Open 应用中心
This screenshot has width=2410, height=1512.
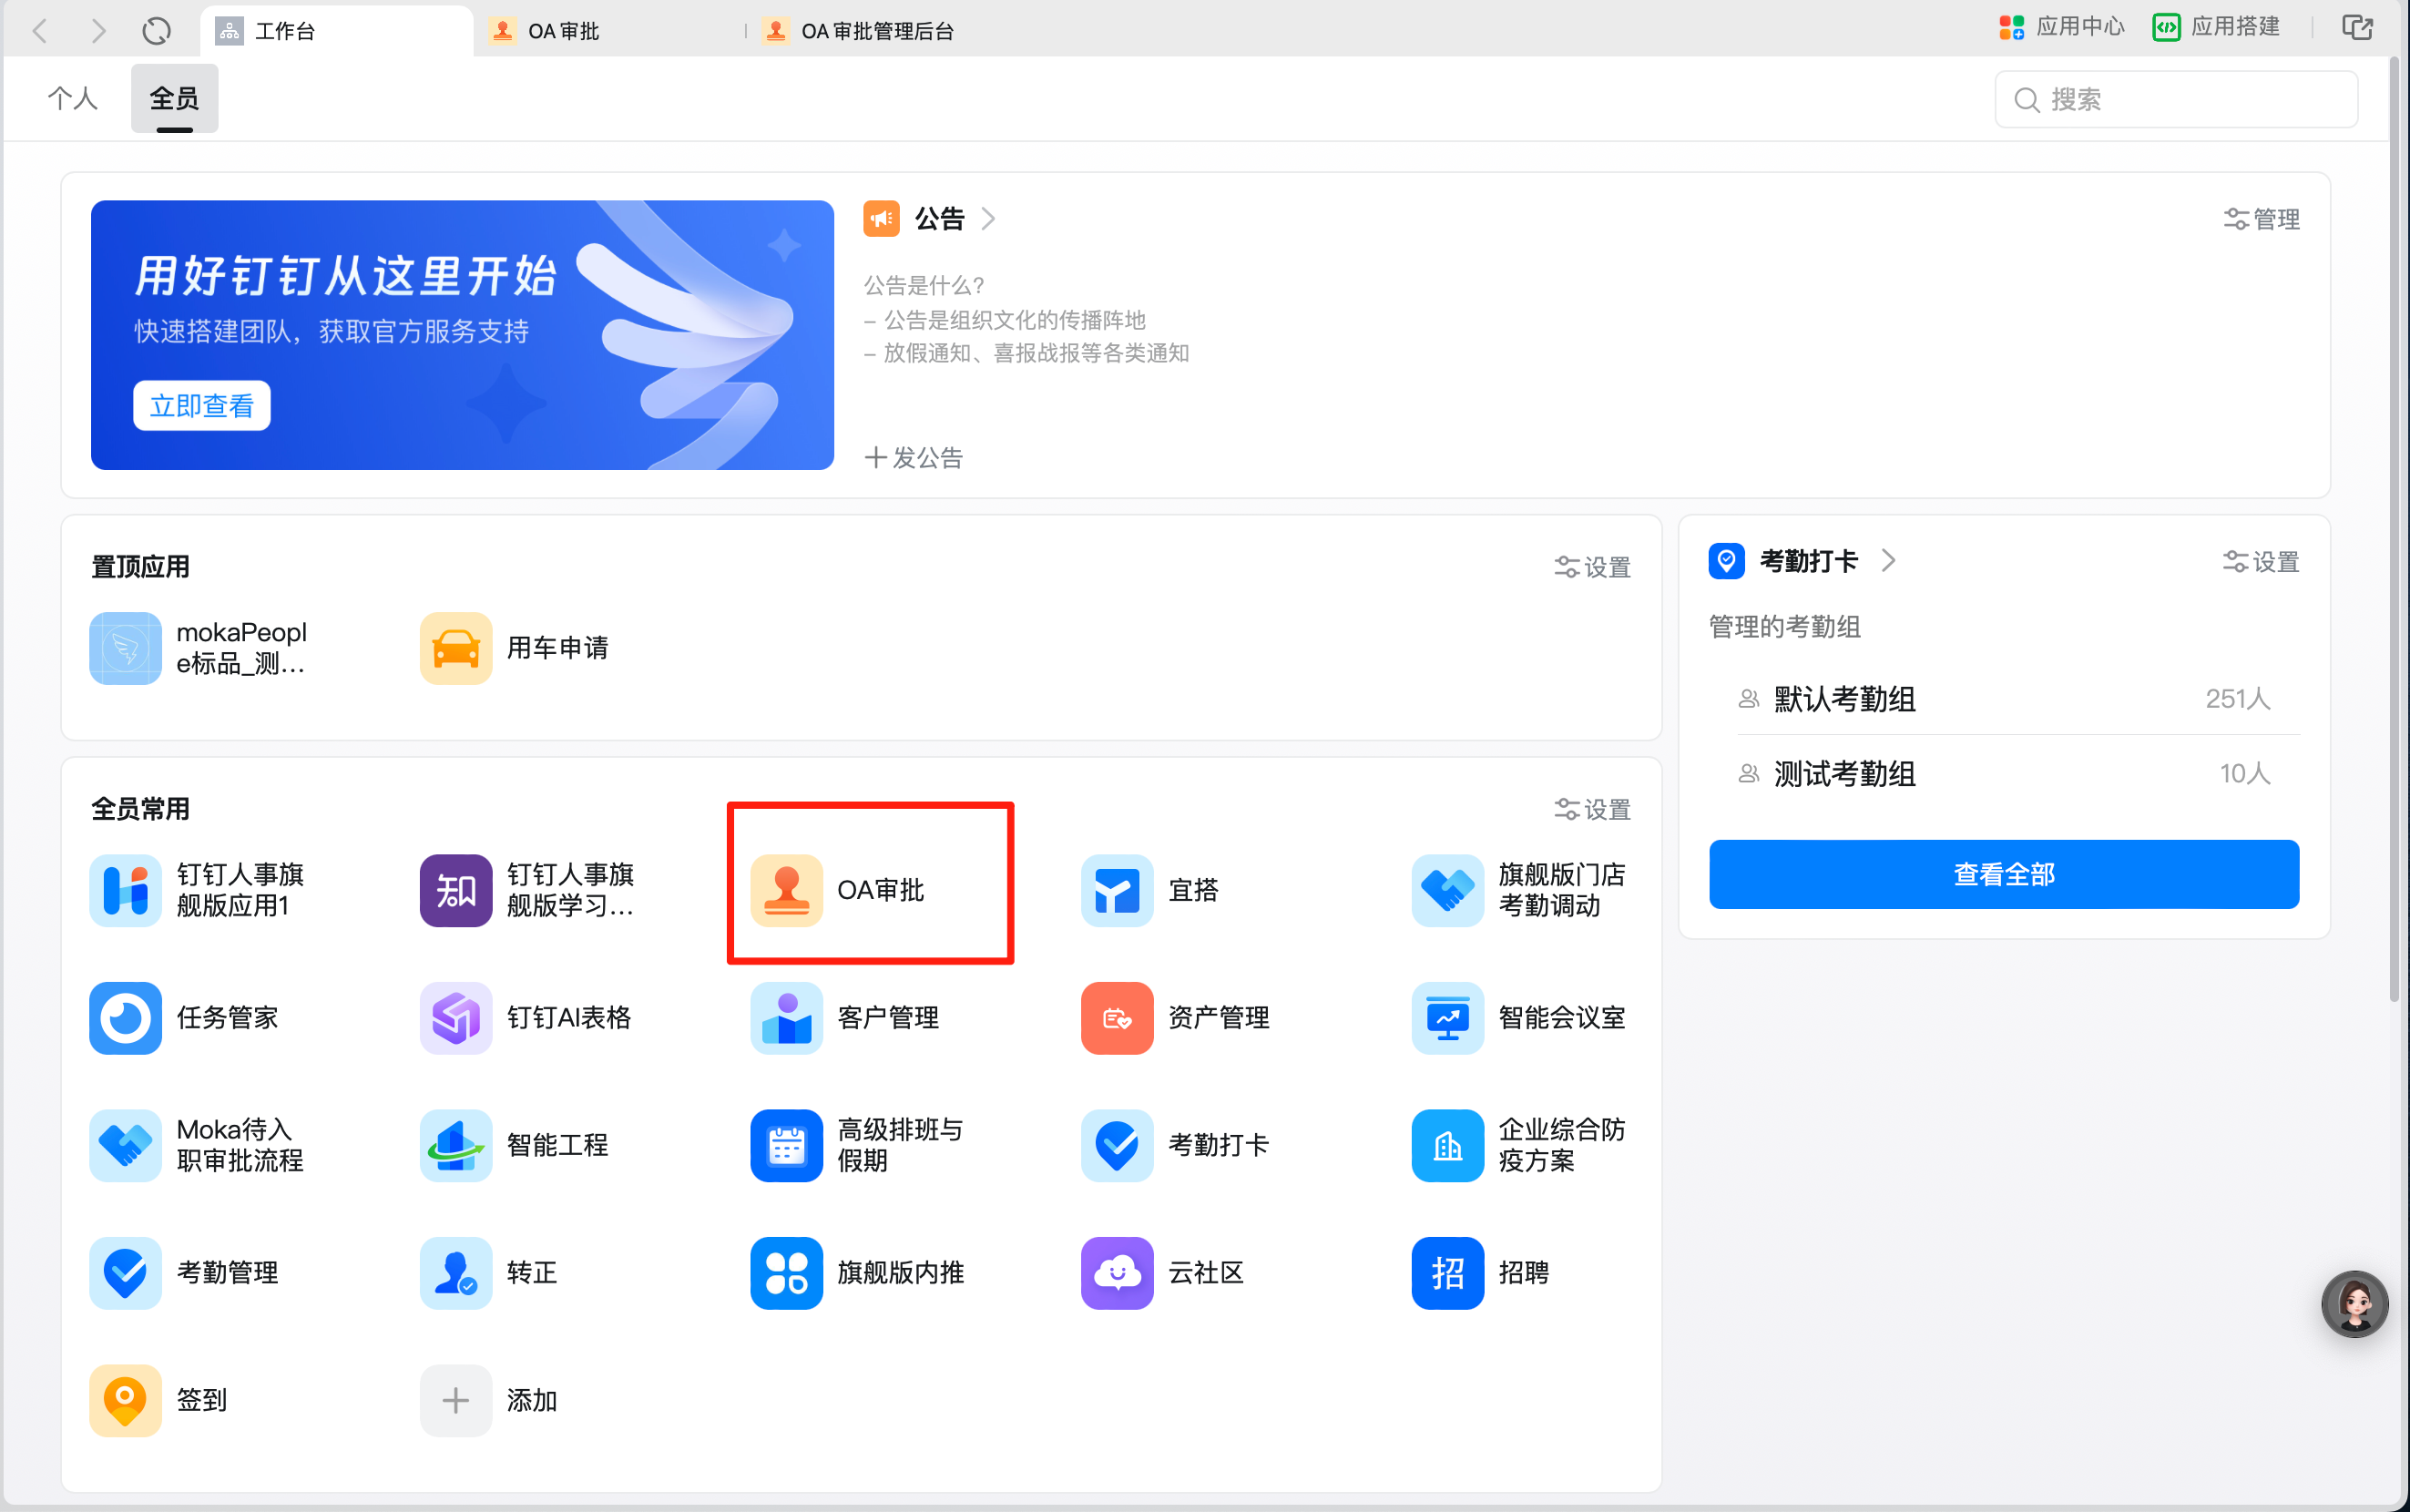(x=2062, y=27)
